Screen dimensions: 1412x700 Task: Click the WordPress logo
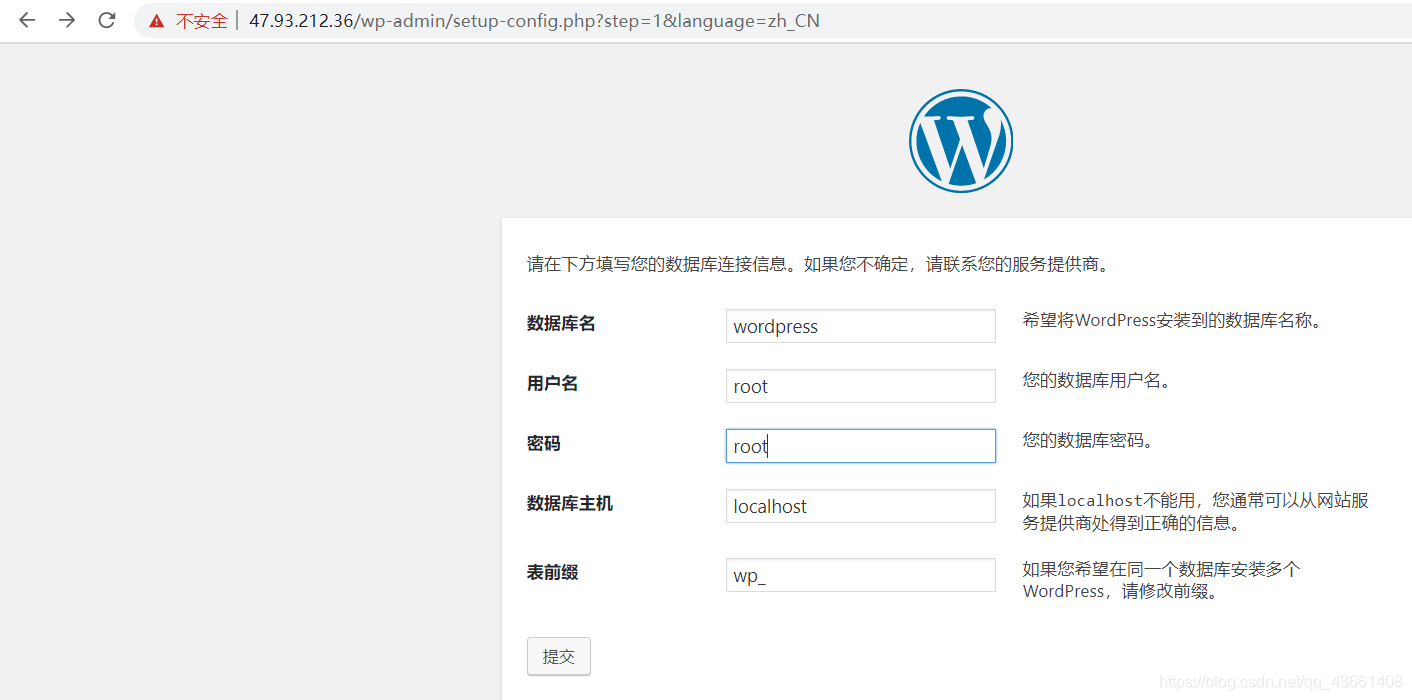(961, 140)
